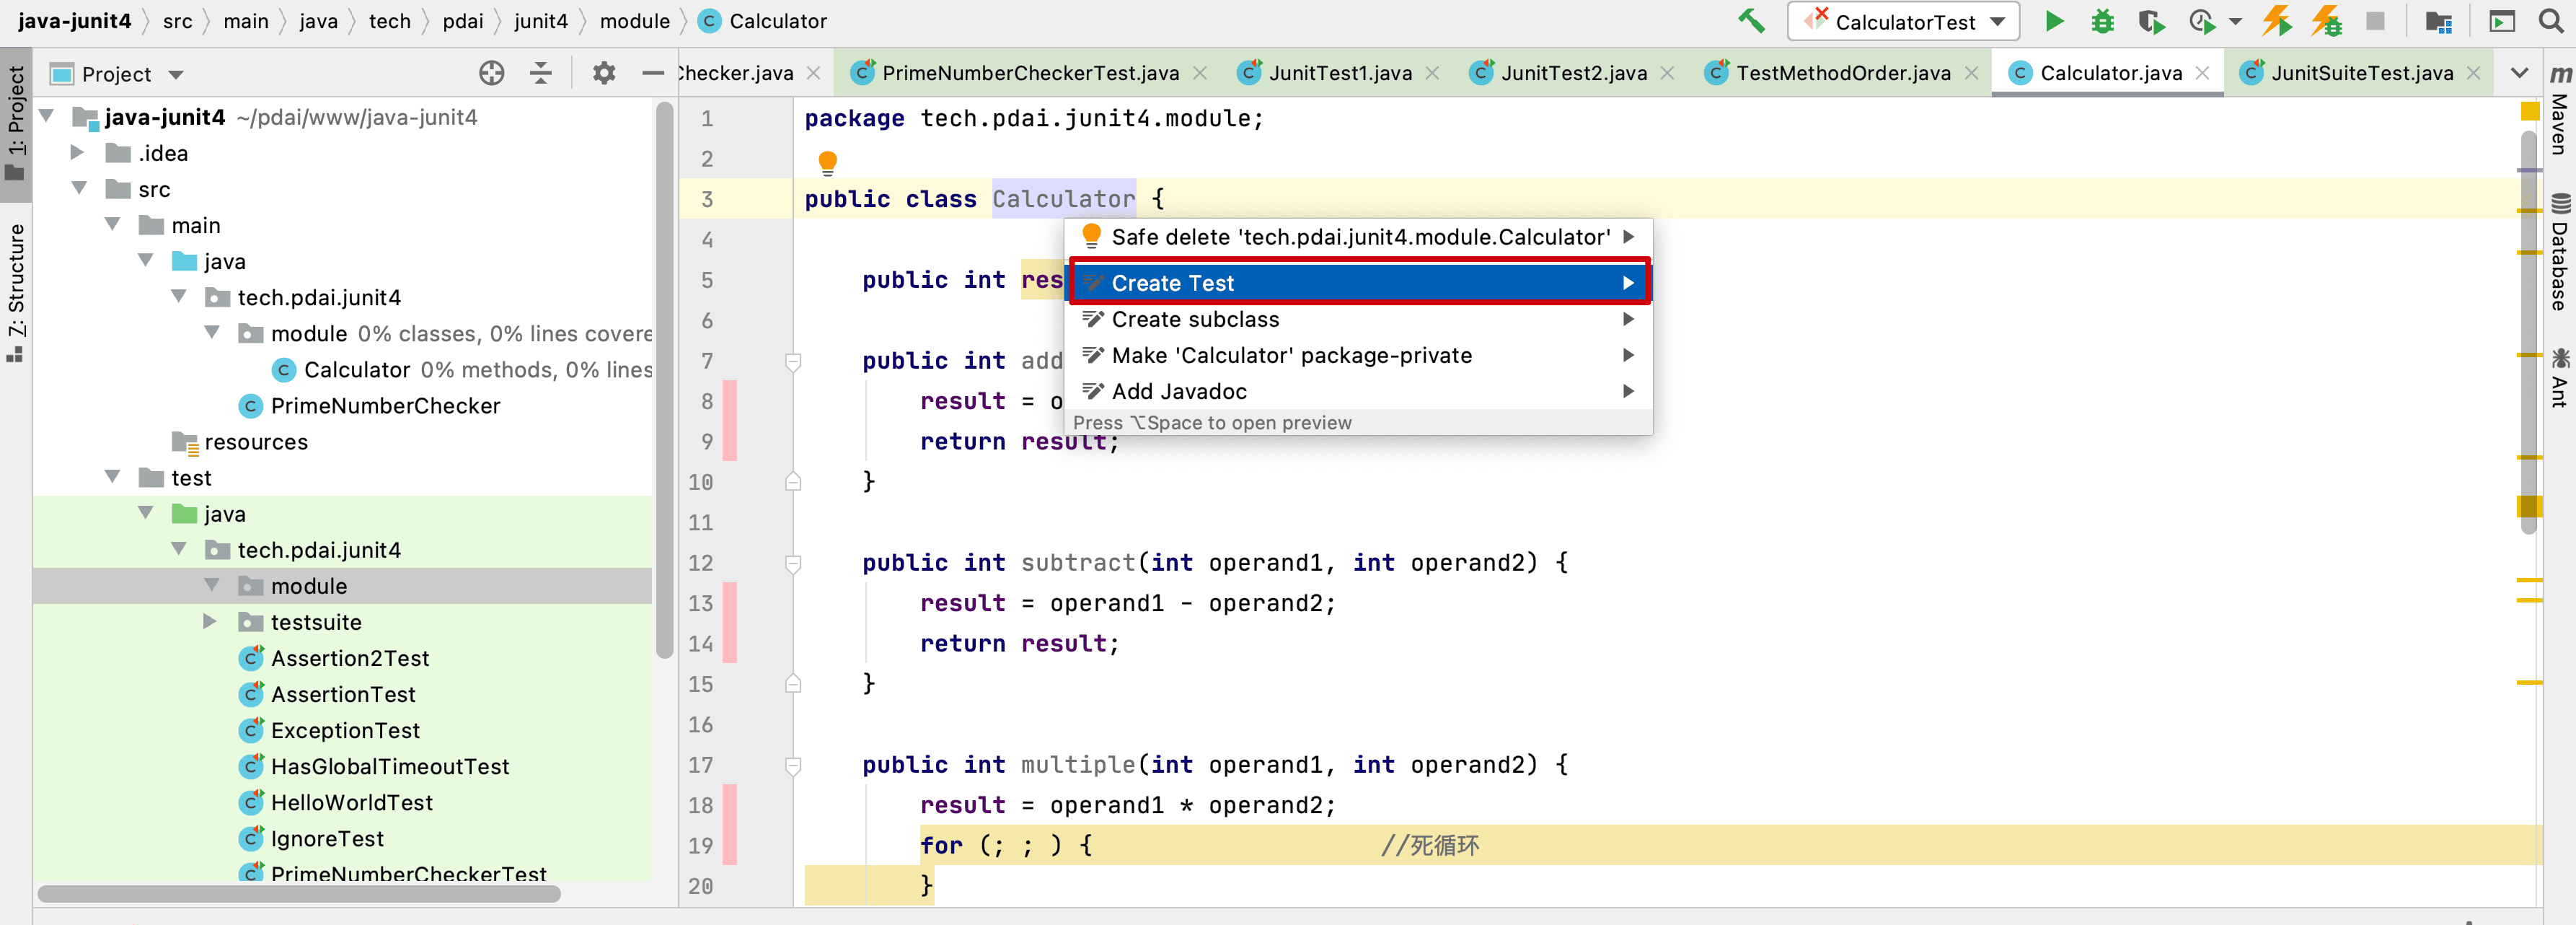Switch to JunitTest2.java tab
This screenshot has height=925, width=2576.
[1572, 73]
